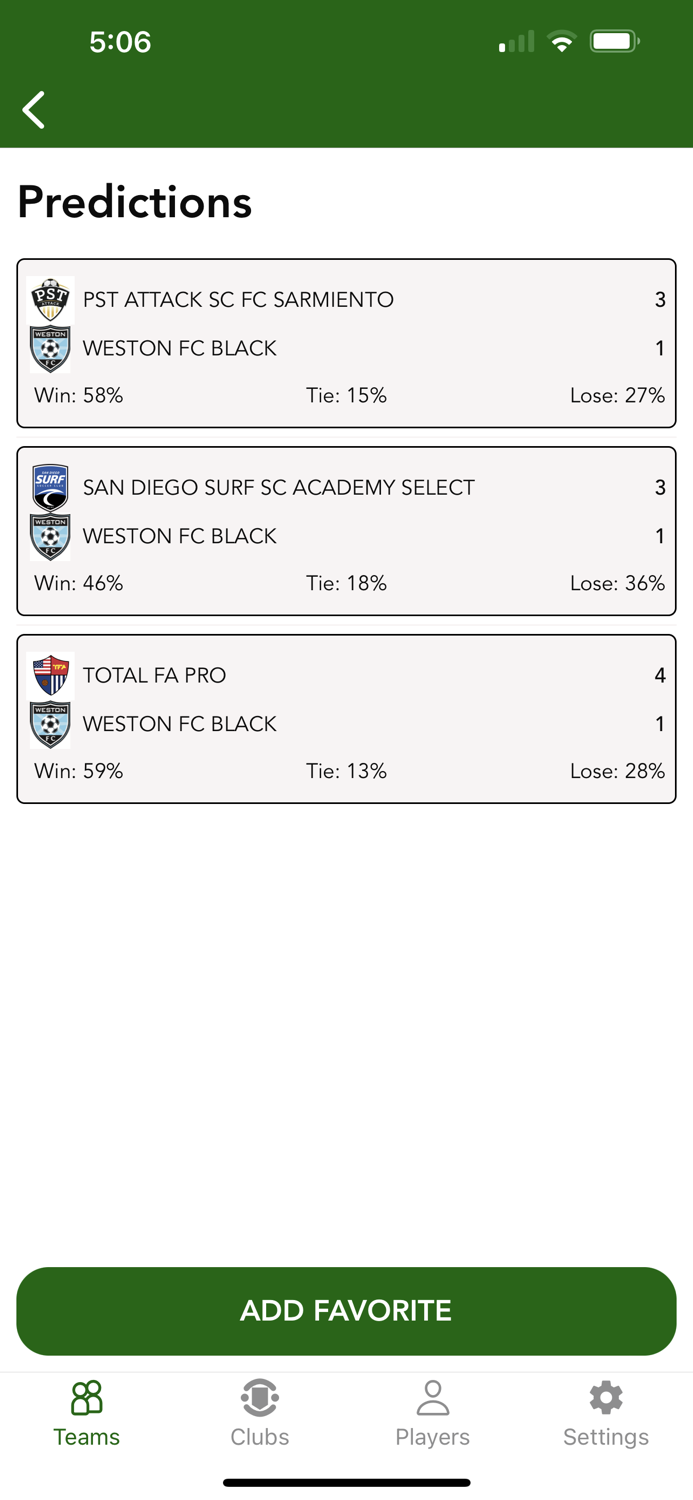Open the PST Attack vs Weston prediction card
The height and width of the screenshot is (1500, 693).
pyautogui.click(x=346, y=340)
